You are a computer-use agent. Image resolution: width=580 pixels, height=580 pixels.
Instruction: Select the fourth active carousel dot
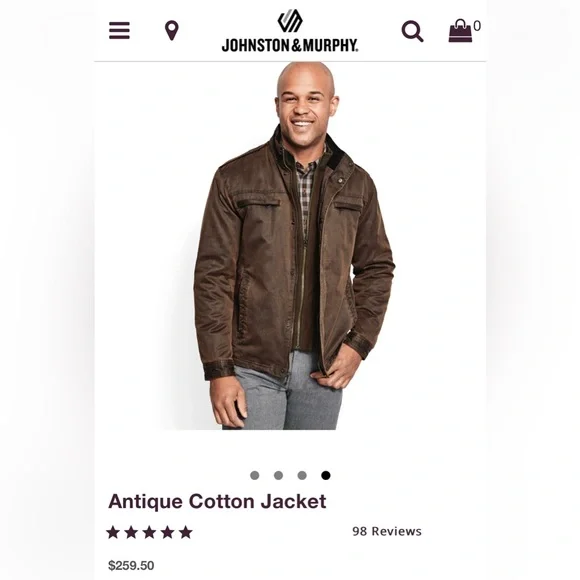[x=326, y=475]
